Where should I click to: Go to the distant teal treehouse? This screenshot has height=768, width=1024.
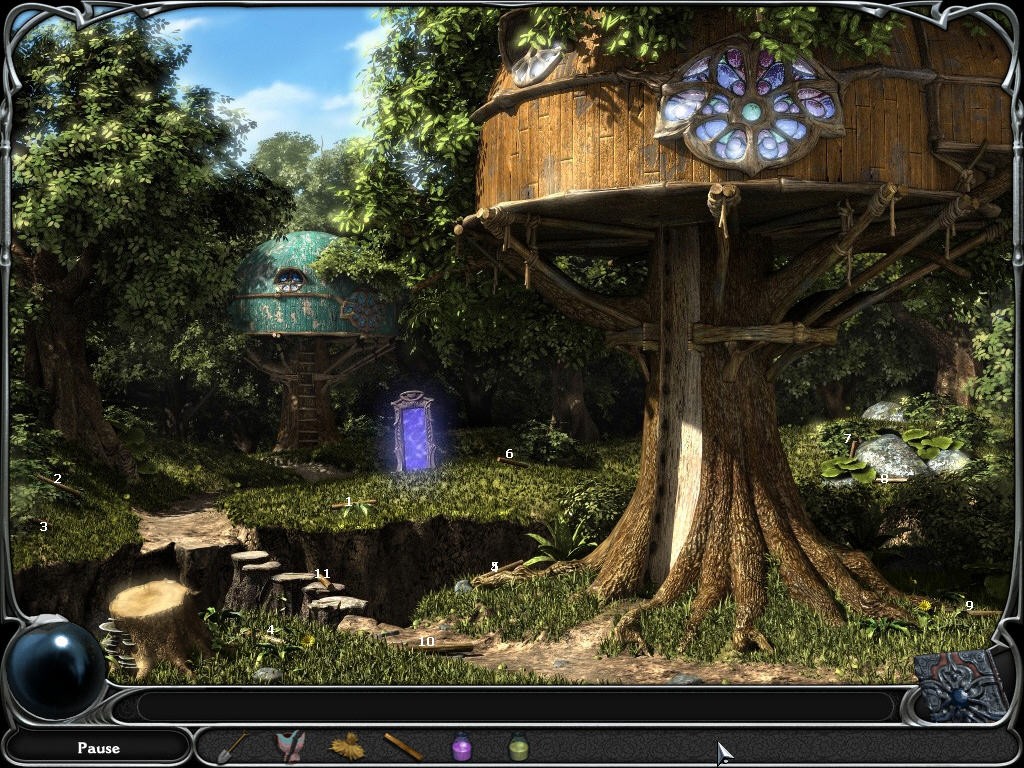point(300,290)
